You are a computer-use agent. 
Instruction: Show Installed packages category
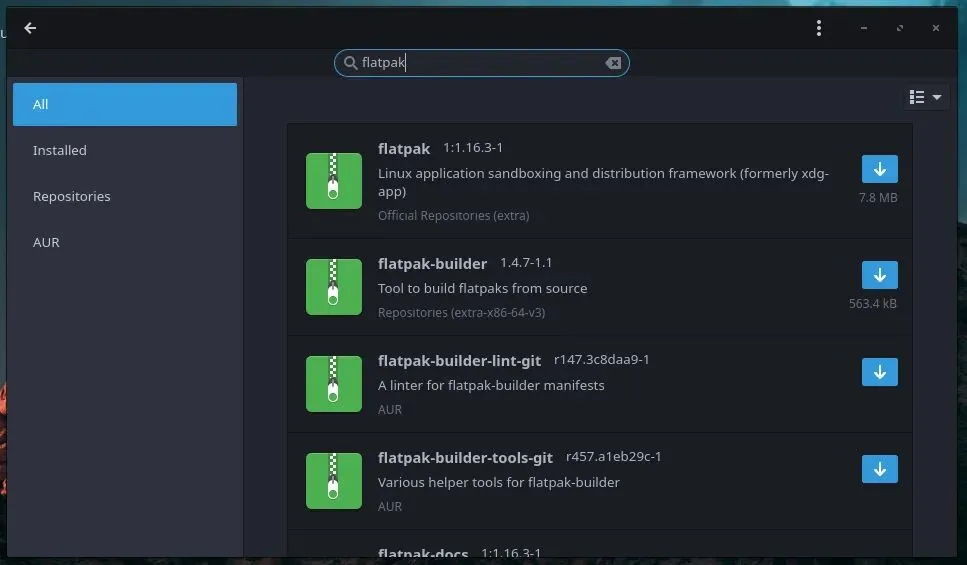pos(125,151)
